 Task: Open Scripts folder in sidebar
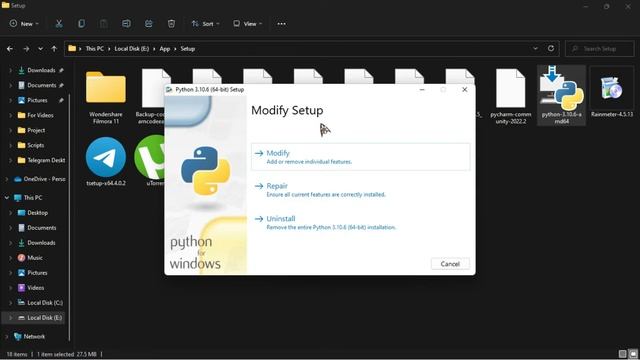pos(36,145)
